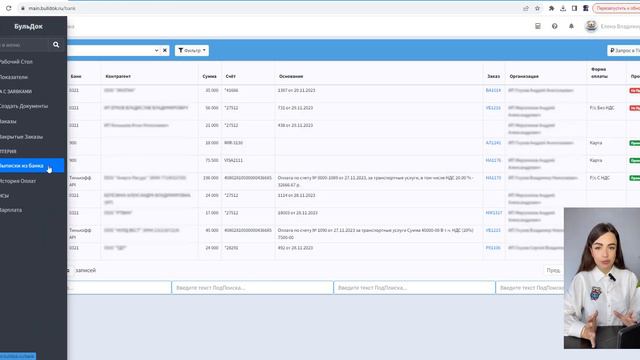This screenshot has height=360, width=640.
Task: Click the Р/с С НДС payment cell
Action: pyautogui.click(x=600, y=178)
